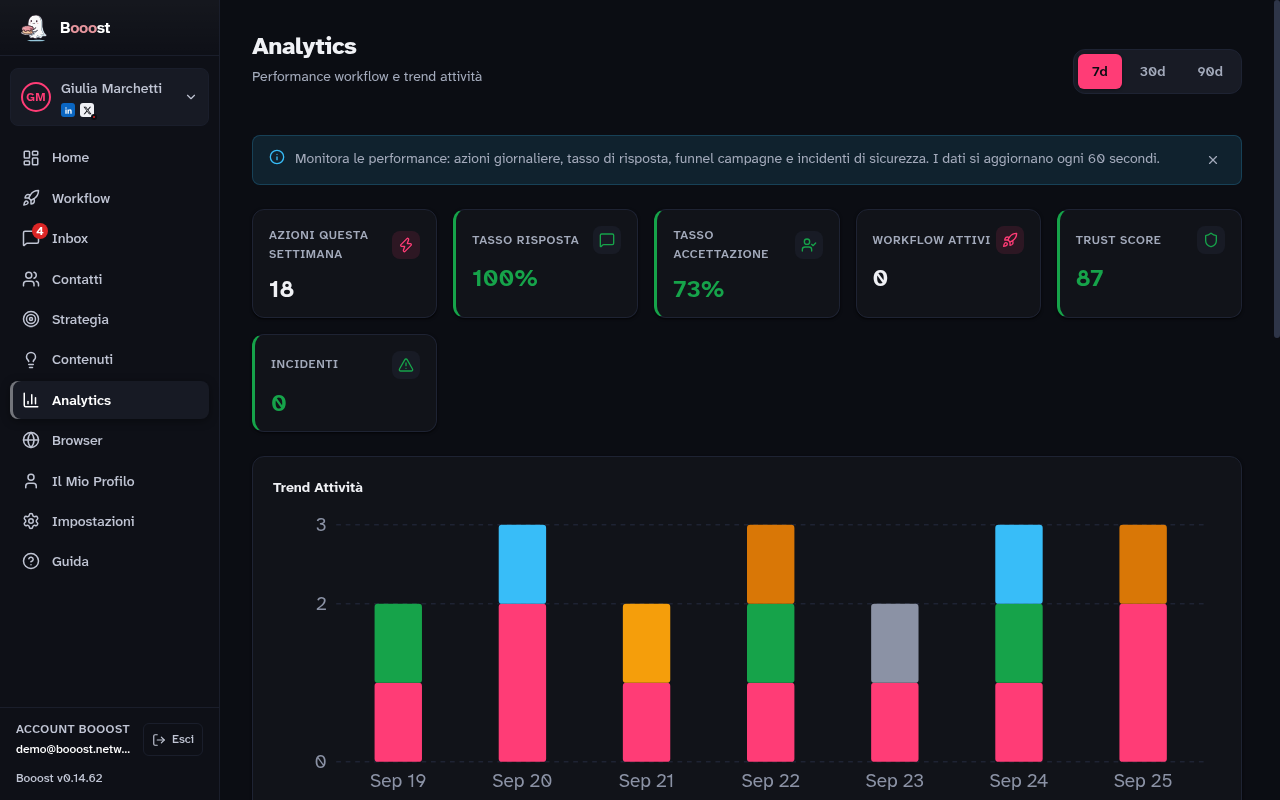Click the Booost v0.14.62 version label
Image resolution: width=1280 pixels, height=800 pixels.
(x=59, y=777)
